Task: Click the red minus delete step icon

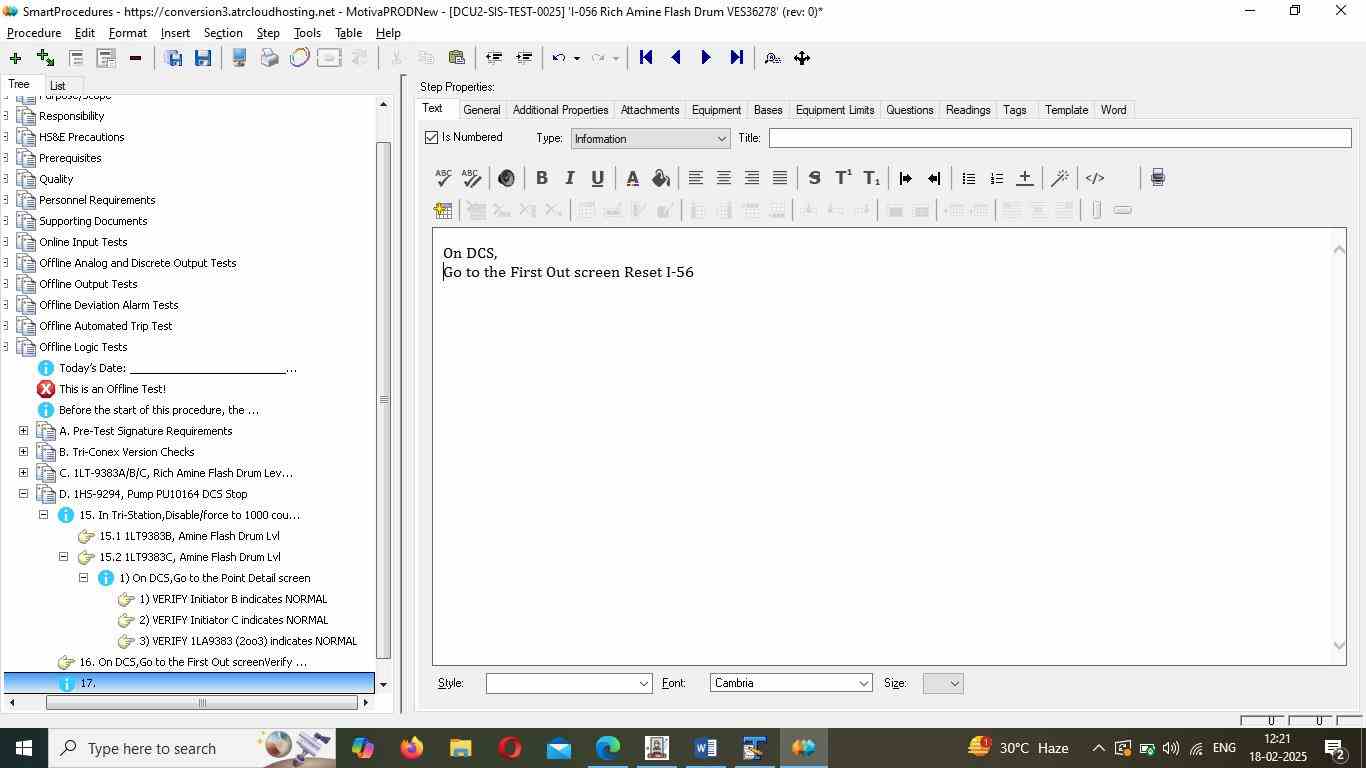Action: (x=135, y=58)
